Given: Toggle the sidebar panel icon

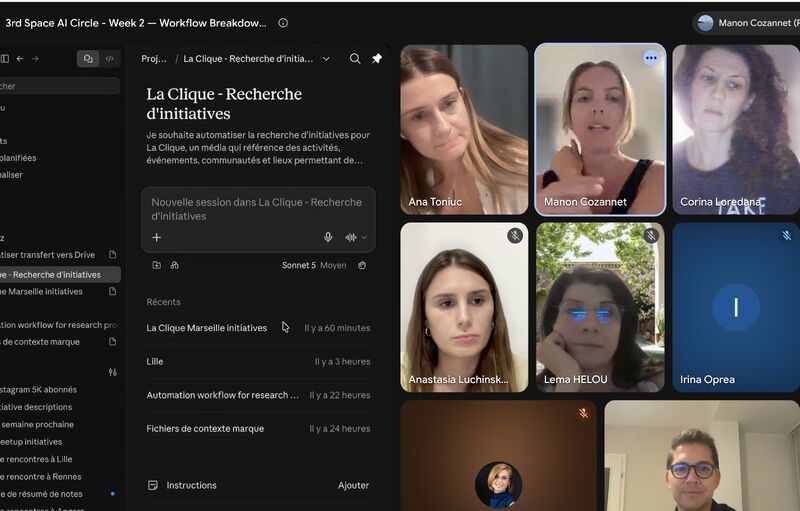Looking at the screenshot, I should coord(5,59).
